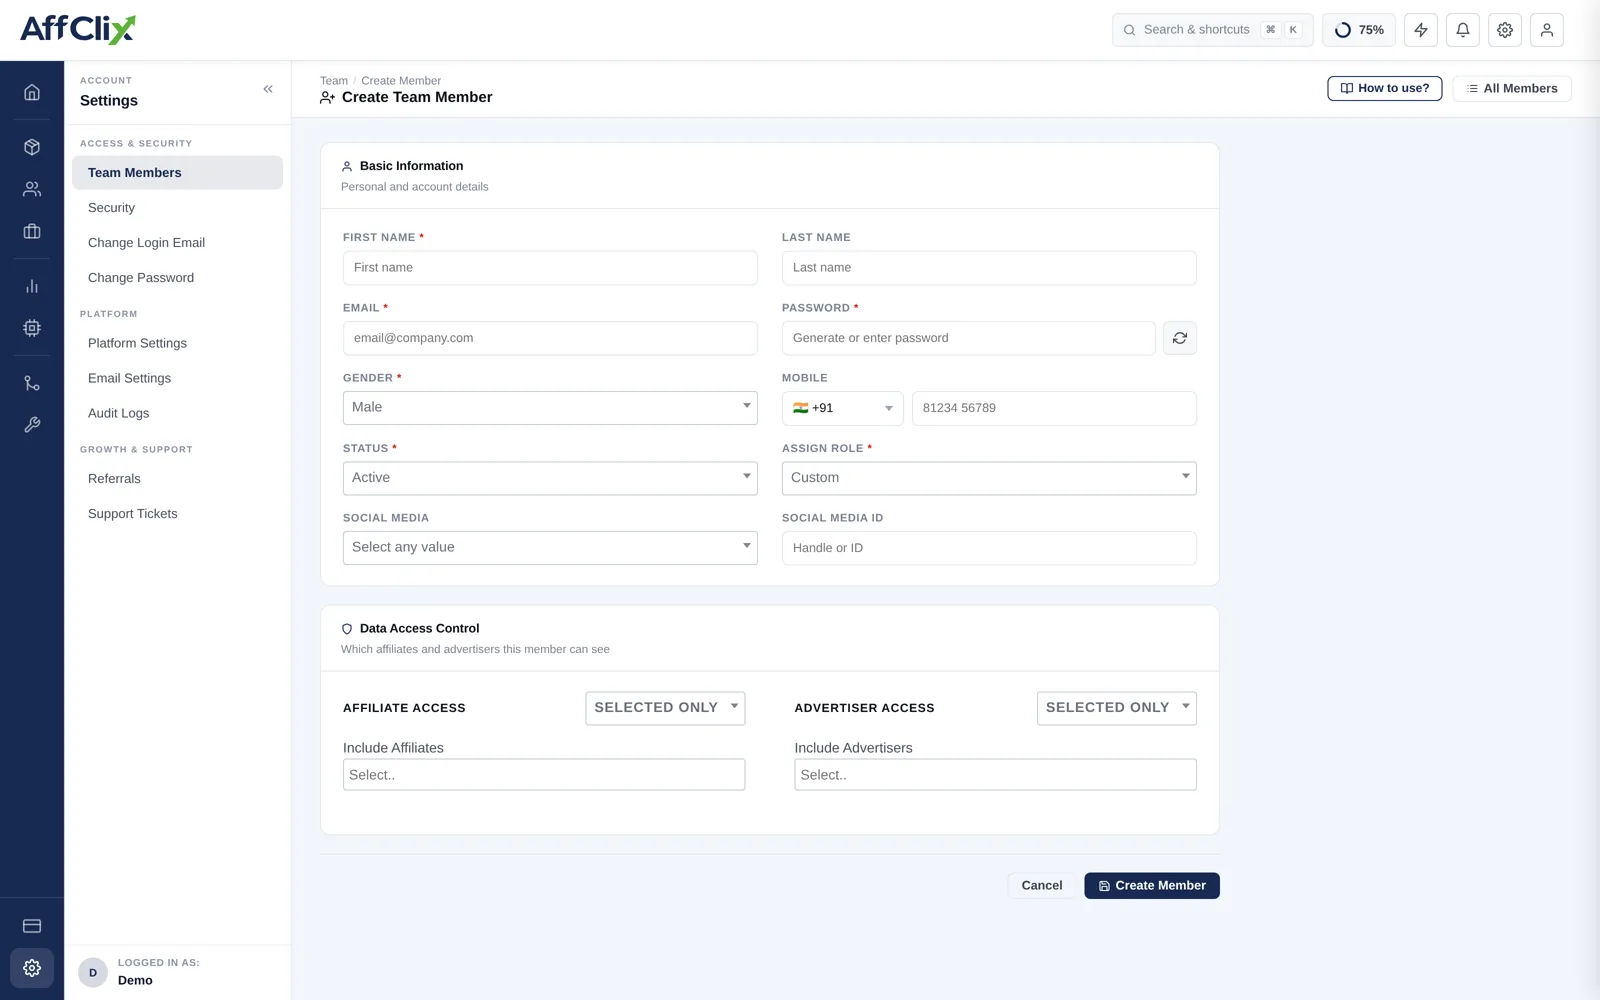Image resolution: width=1600 pixels, height=1000 pixels.
Task: Open the Status dropdown showing Active
Action: (x=550, y=478)
